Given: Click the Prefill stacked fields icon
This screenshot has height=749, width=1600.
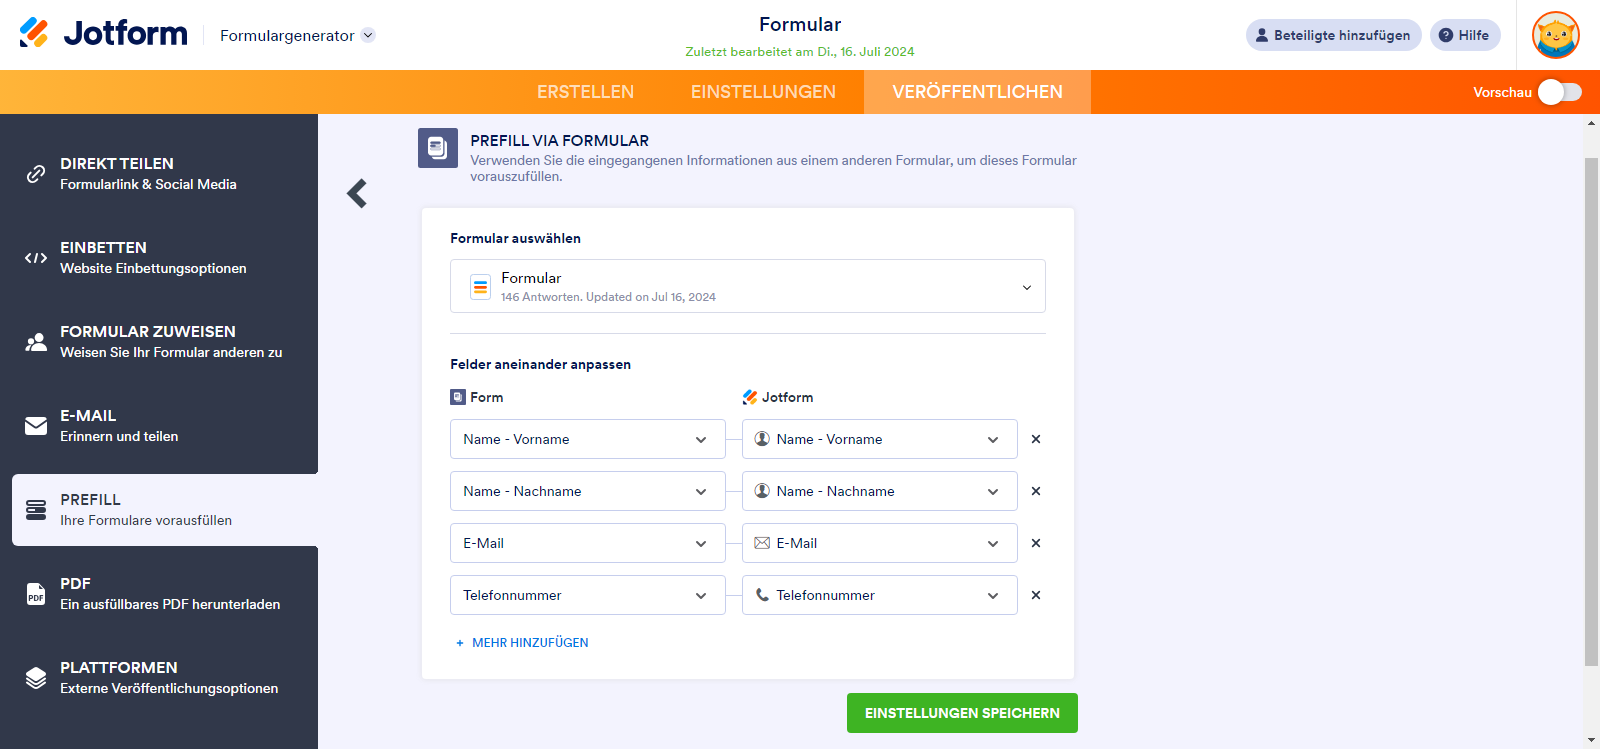Looking at the screenshot, I should pyautogui.click(x=36, y=510).
